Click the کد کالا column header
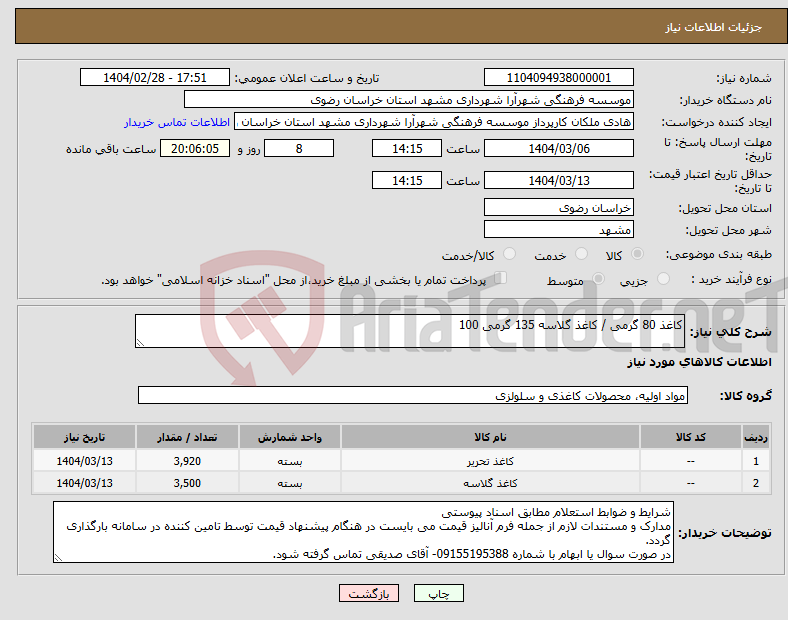788x620 pixels. coord(691,437)
